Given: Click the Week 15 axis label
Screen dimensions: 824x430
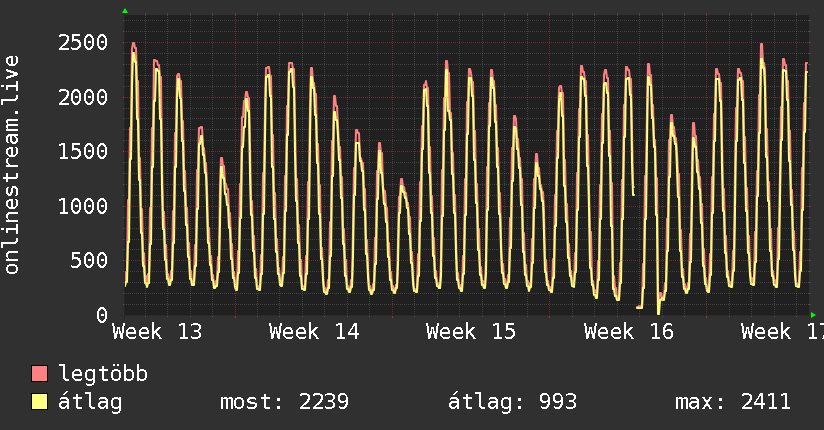Looking at the screenshot, I should click(471, 332).
